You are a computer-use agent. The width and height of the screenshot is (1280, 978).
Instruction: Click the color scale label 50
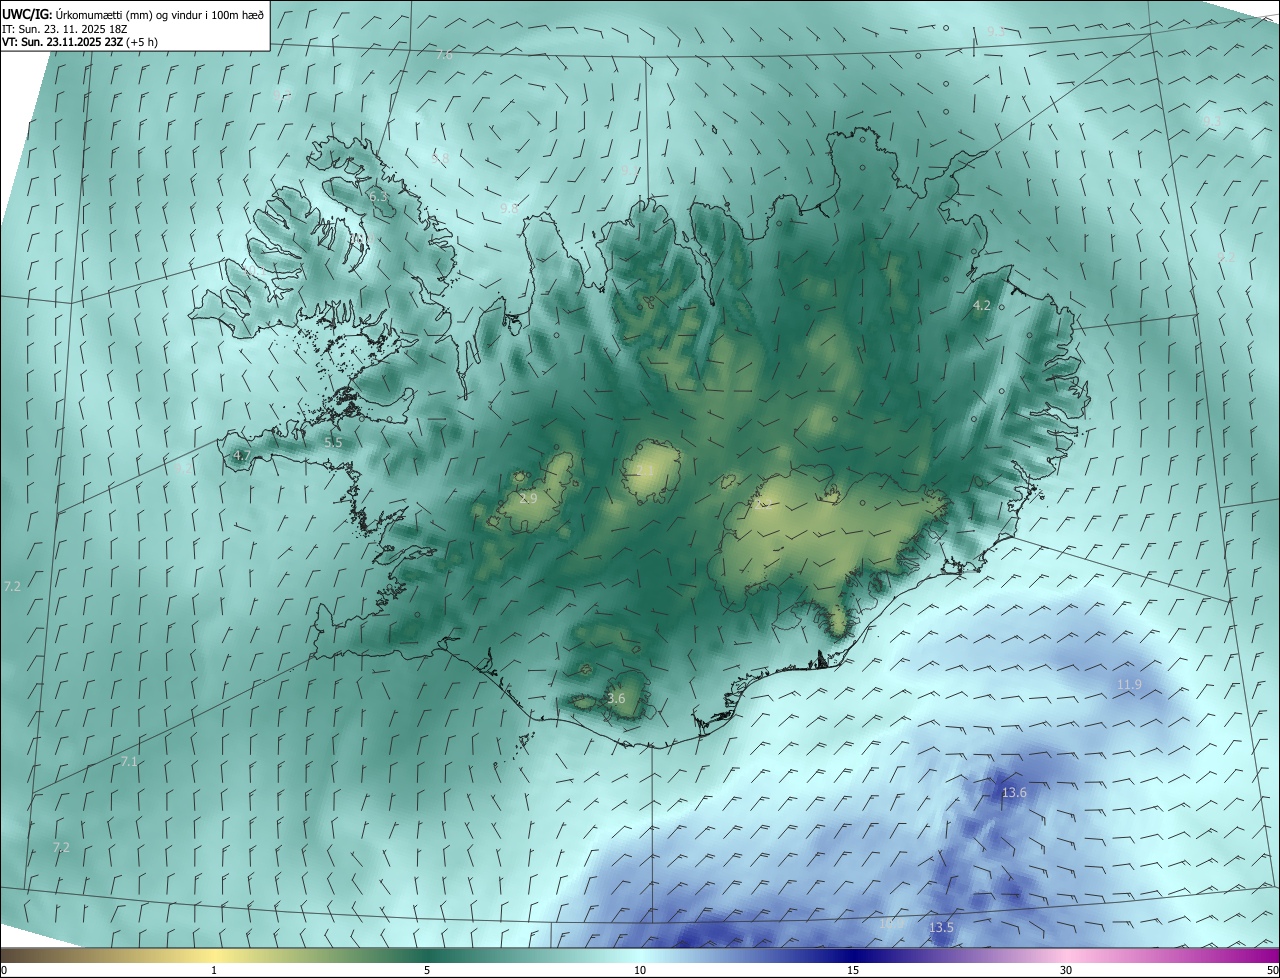tap(1272, 970)
